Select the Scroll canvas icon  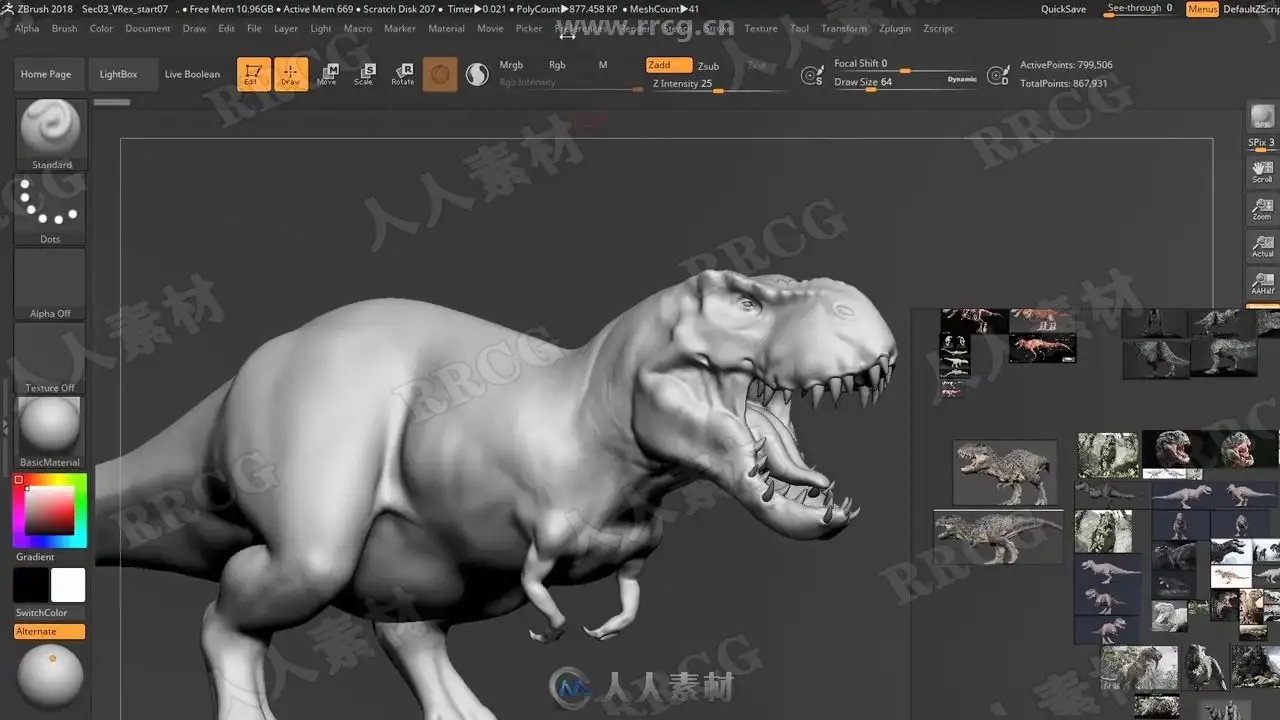tap(1263, 171)
